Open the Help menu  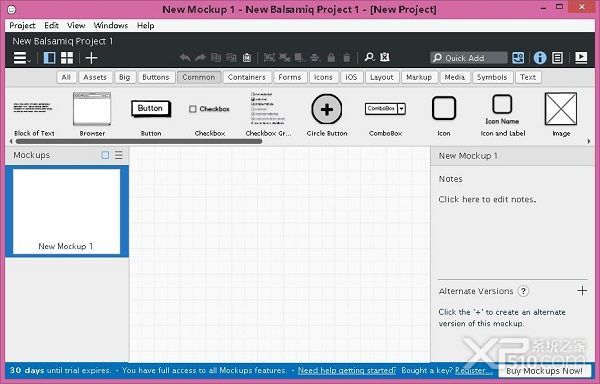(145, 26)
